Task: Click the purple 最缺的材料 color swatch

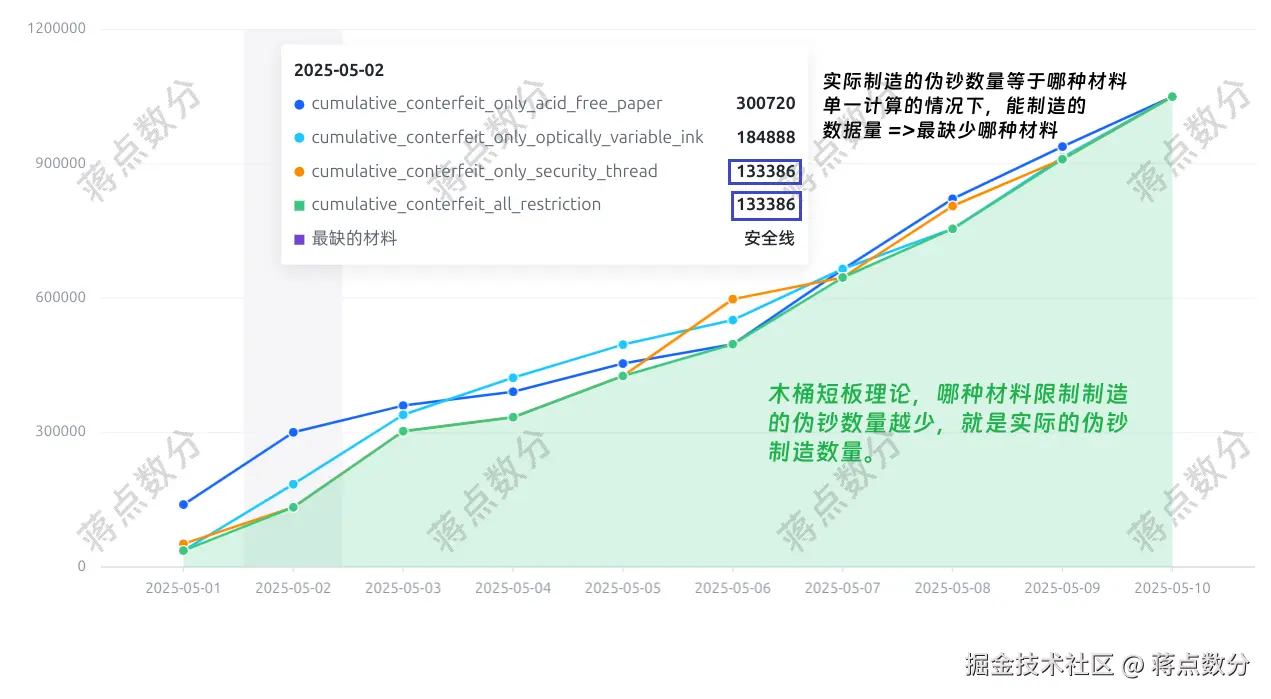Action: [298, 238]
